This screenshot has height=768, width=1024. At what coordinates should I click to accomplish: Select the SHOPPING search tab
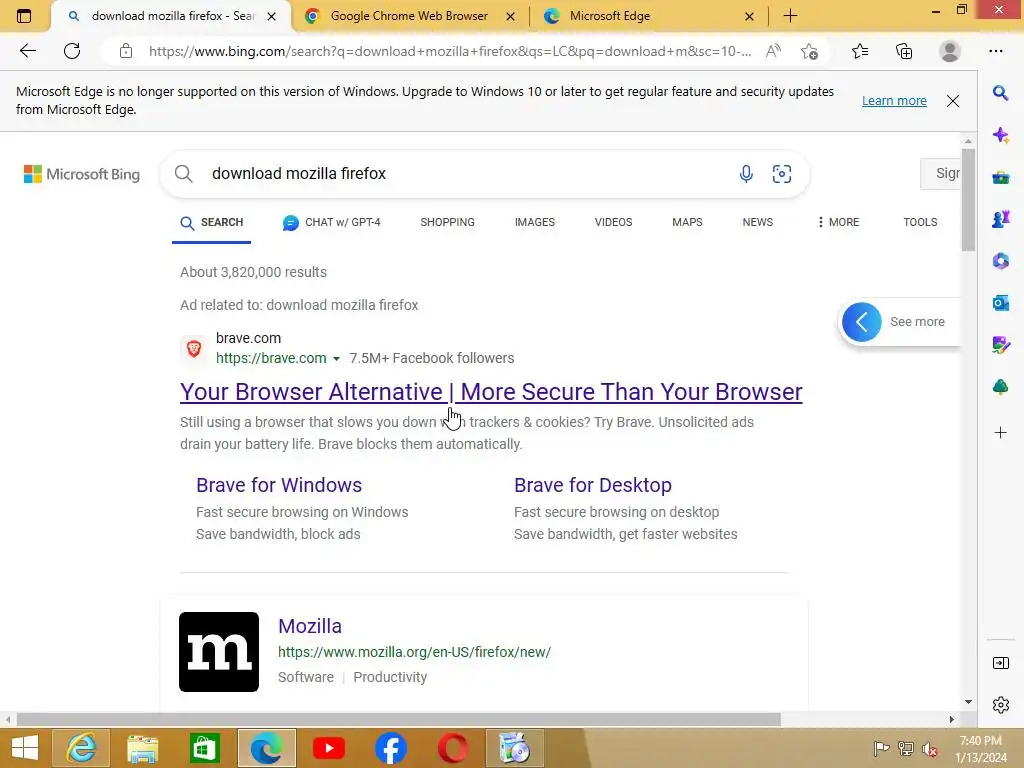coord(447,223)
